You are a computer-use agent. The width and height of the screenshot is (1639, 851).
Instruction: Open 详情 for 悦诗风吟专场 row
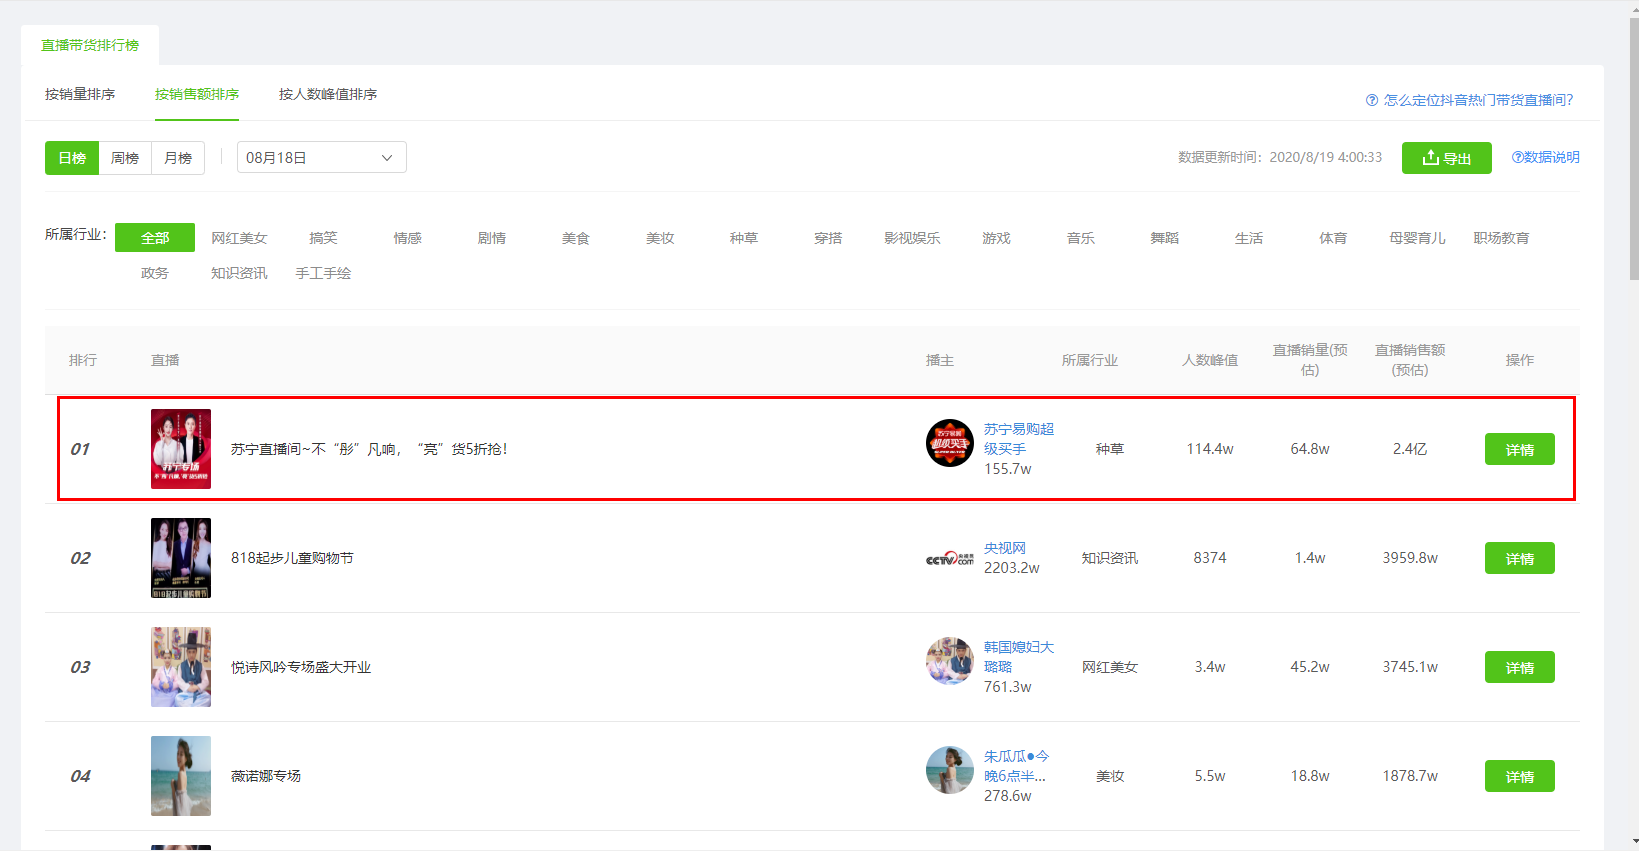[1519, 667]
